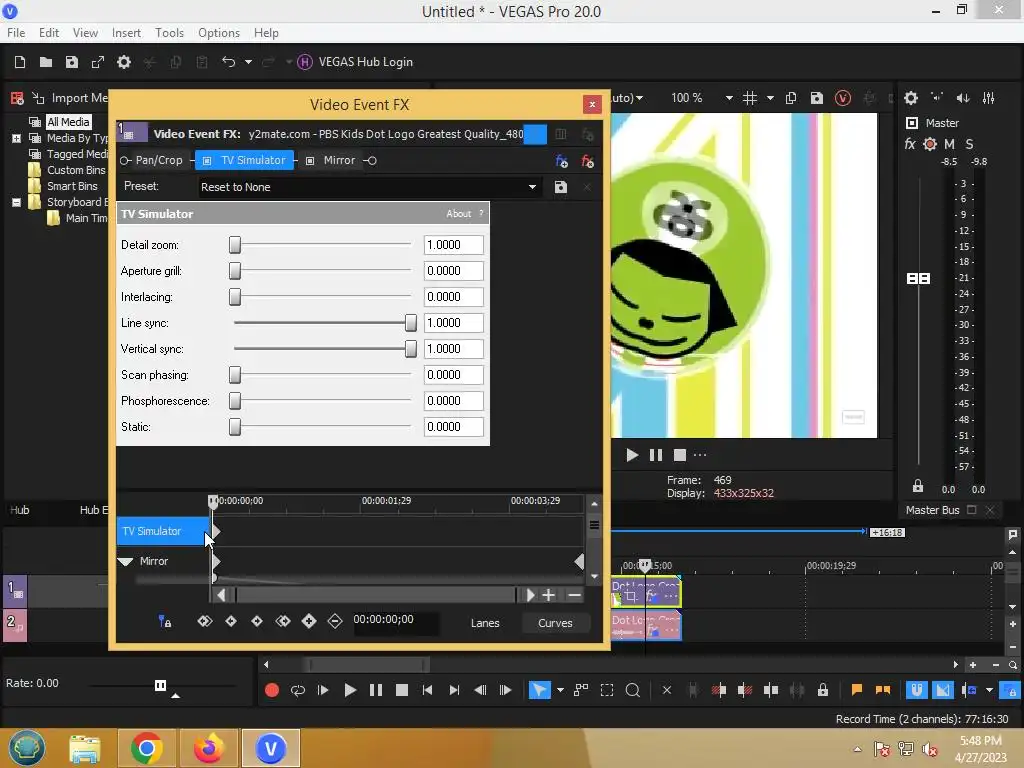
Task: Click the Plug-In Chain add fx icon
Action: point(561,161)
